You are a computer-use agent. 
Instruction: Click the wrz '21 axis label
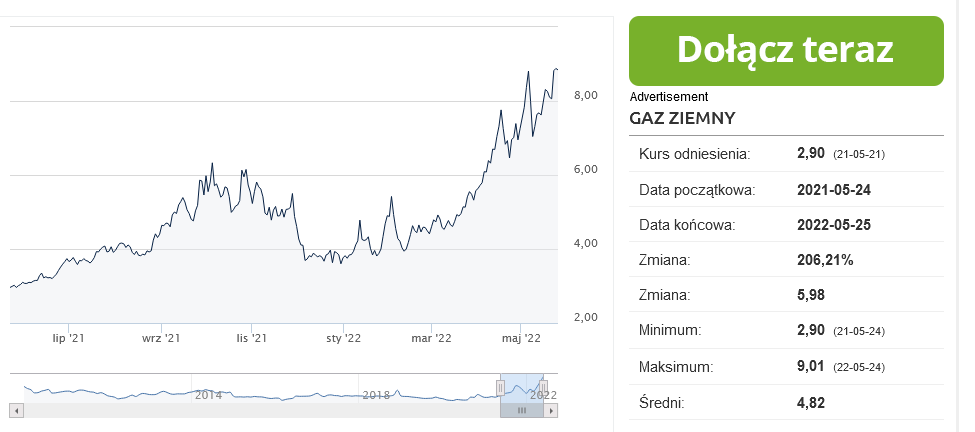click(160, 339)
